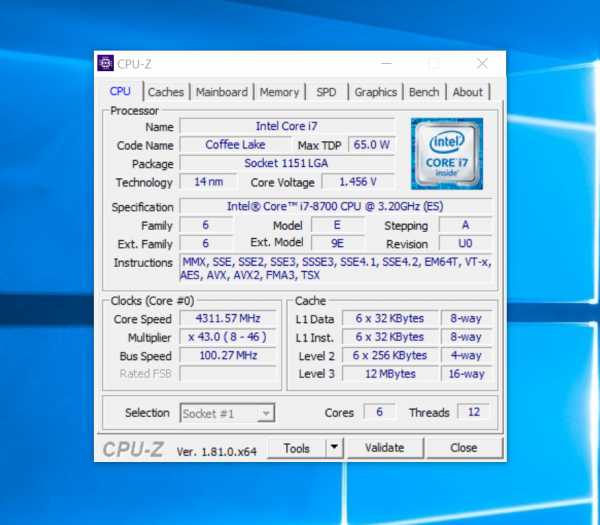
Task: Open the Tools dropdown arrow
Action: click(x=334, y=447)
